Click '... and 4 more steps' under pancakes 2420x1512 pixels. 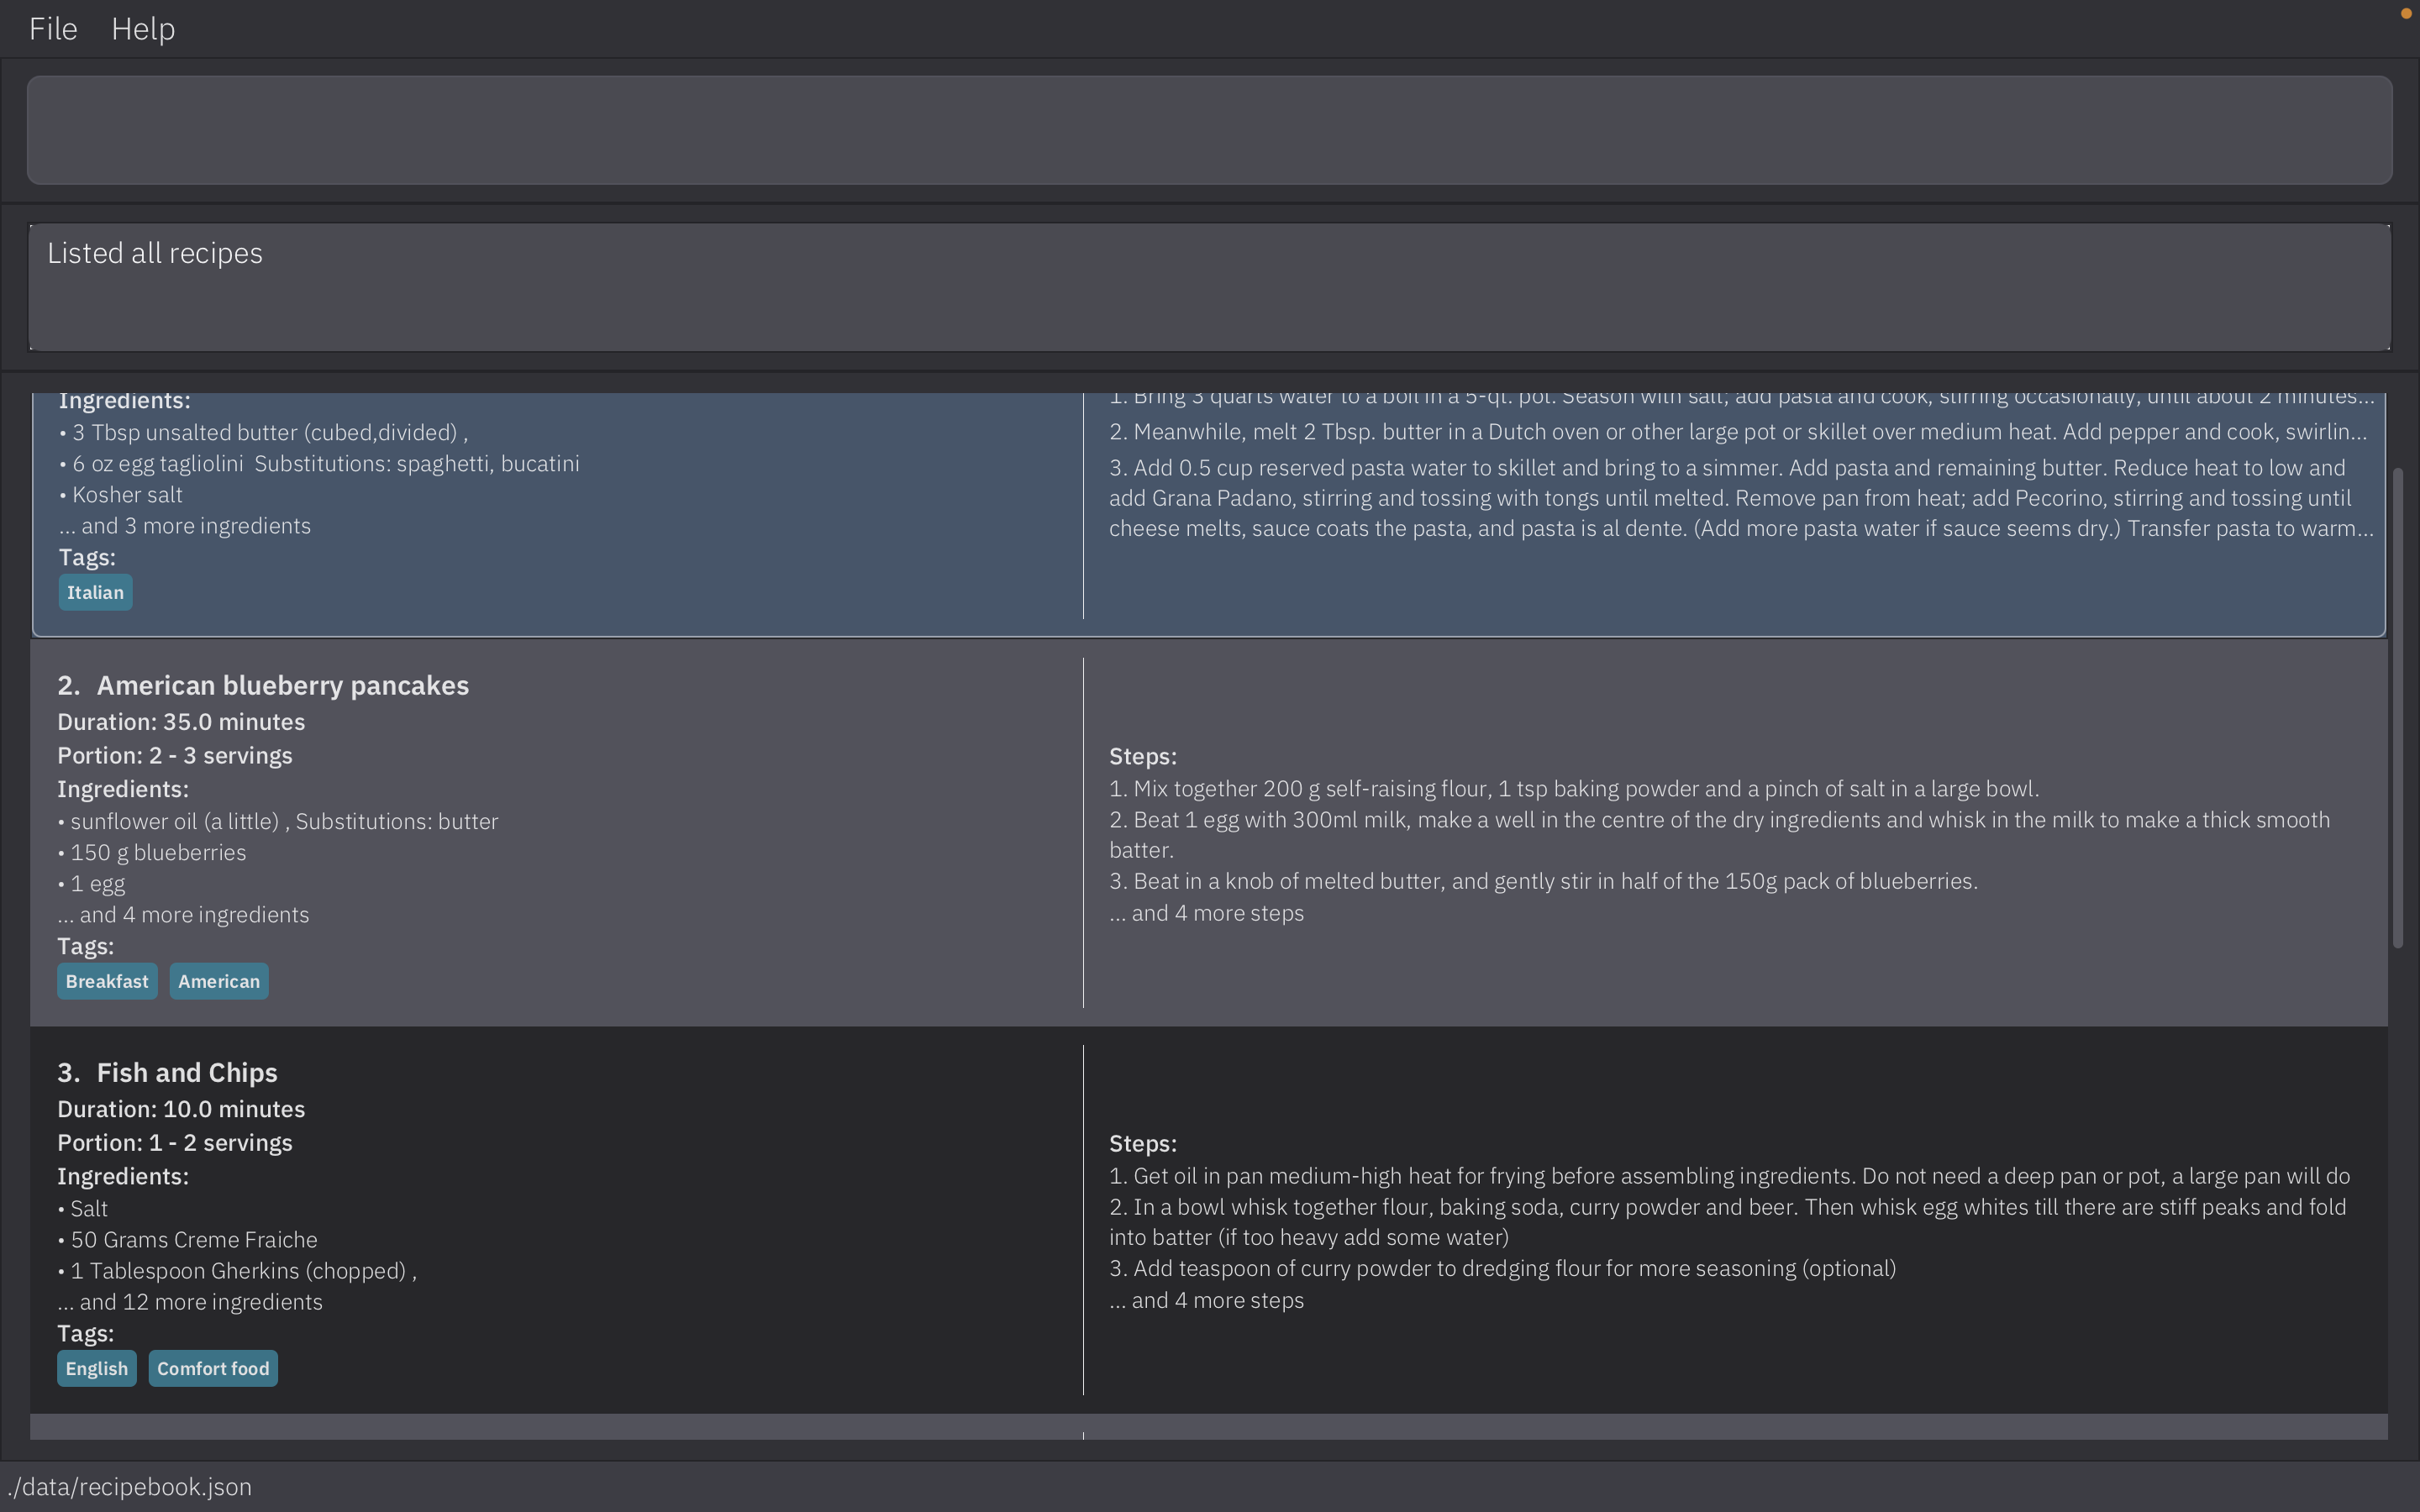pyautogui.click(x=1206, y=913)
